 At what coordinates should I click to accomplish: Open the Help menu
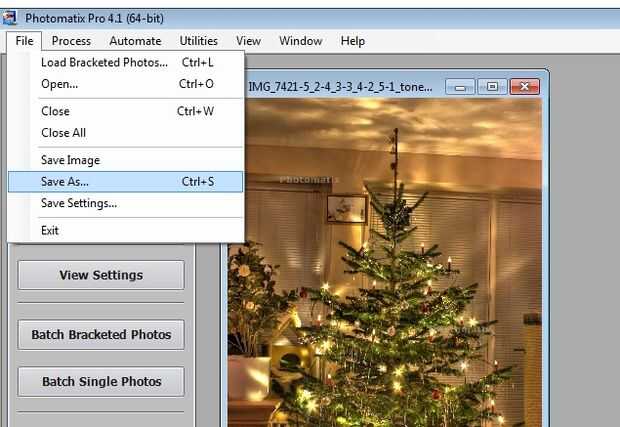[x=353, y=41]
